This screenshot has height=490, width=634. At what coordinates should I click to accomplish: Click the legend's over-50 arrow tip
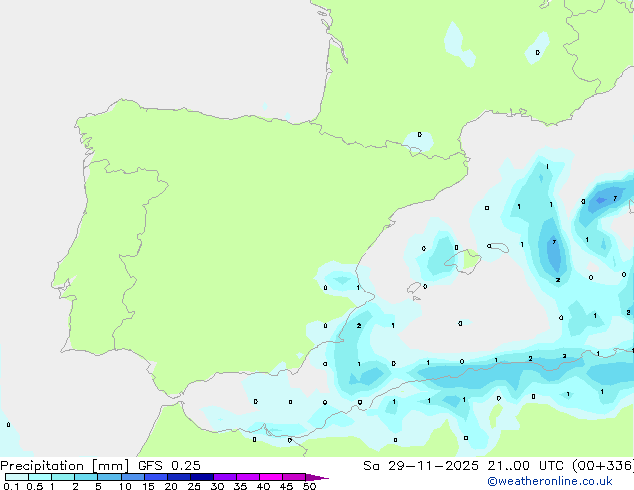pyautogui.click(x=317, y=477)
